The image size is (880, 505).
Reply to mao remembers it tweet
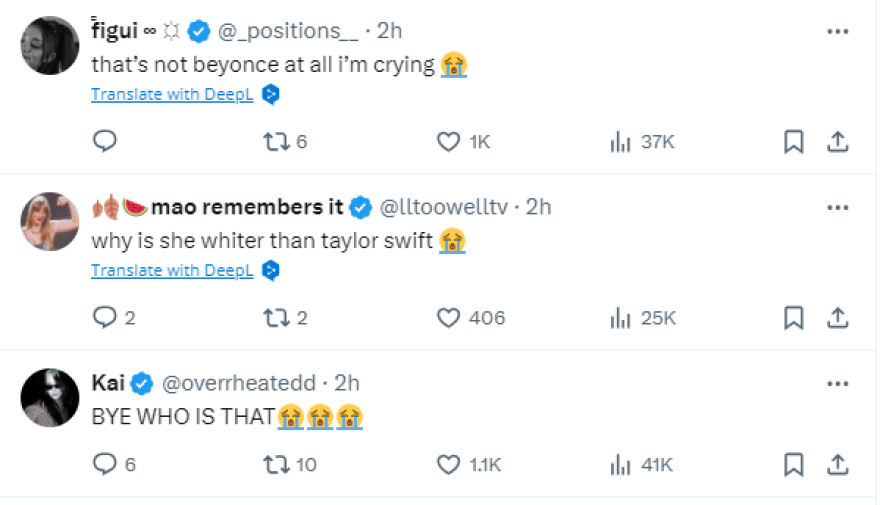[105, 318]
